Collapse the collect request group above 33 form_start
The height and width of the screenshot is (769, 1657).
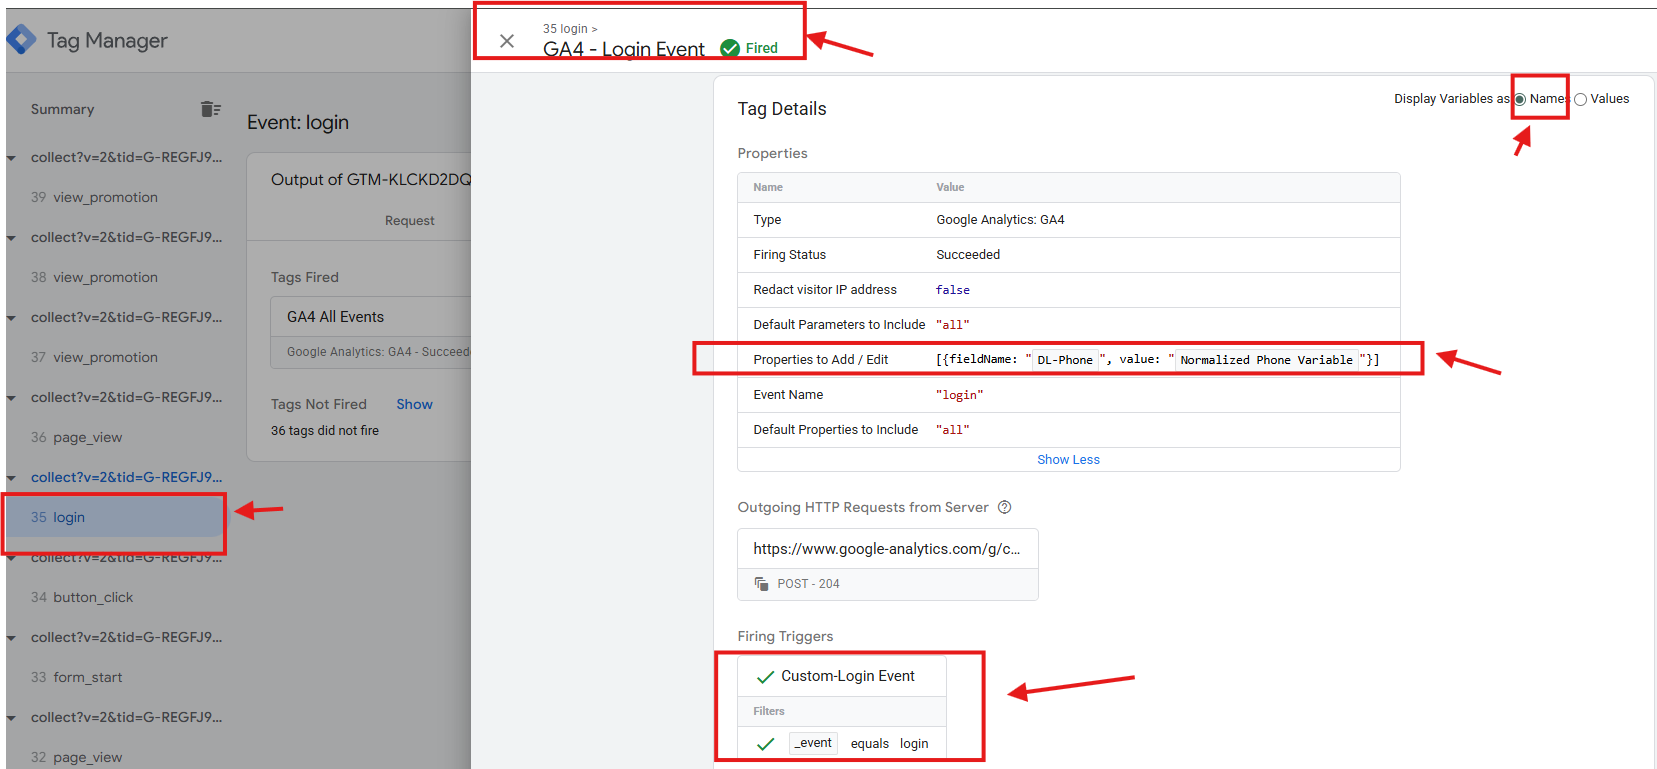11,638
